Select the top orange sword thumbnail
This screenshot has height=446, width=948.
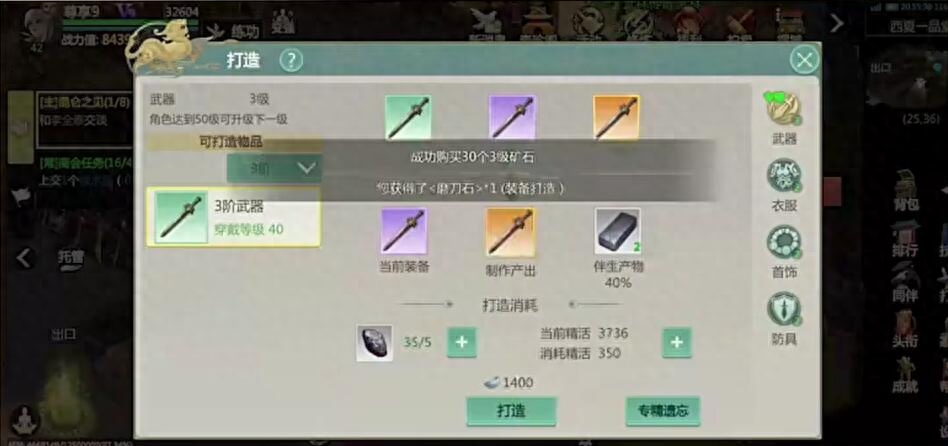tap(616, 117)
